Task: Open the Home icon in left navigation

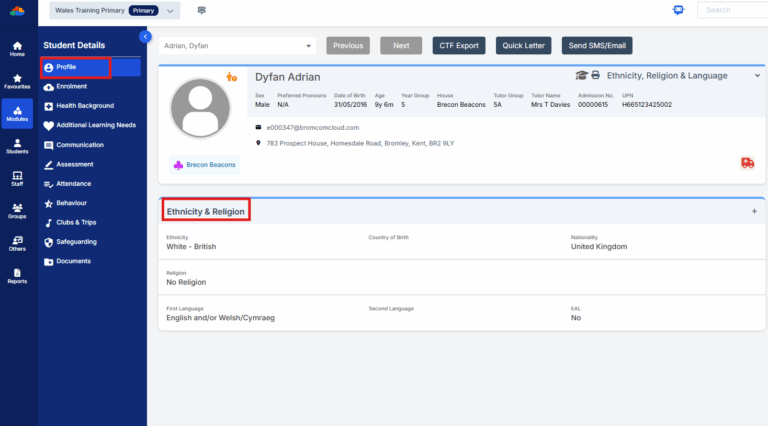Action: click(17, 48)
